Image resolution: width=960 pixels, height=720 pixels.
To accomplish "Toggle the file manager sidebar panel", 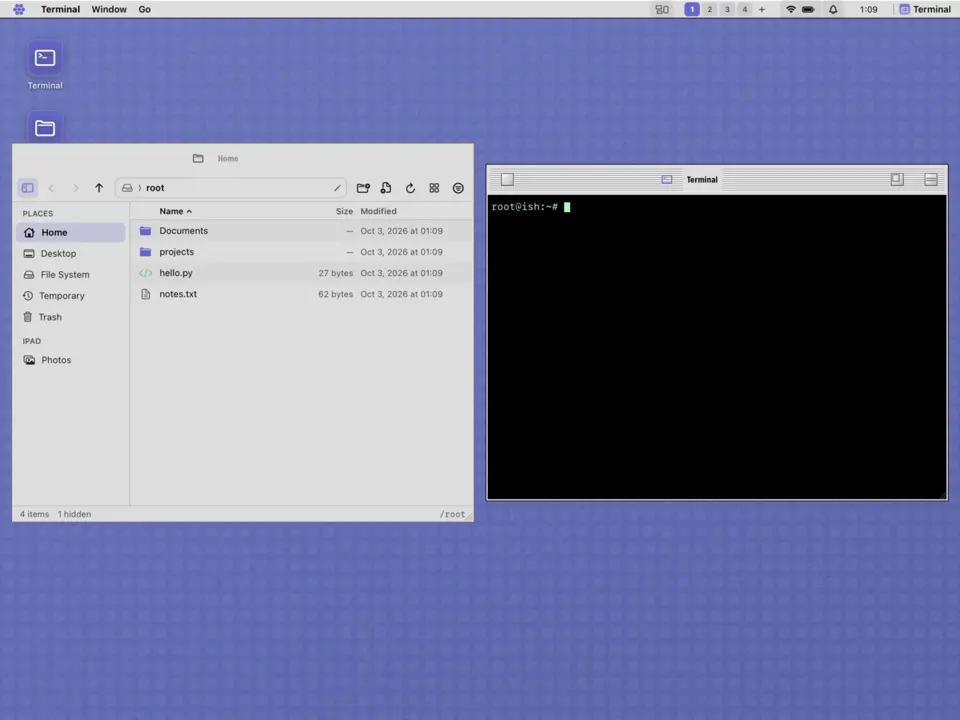I will (x=28, y=188).
